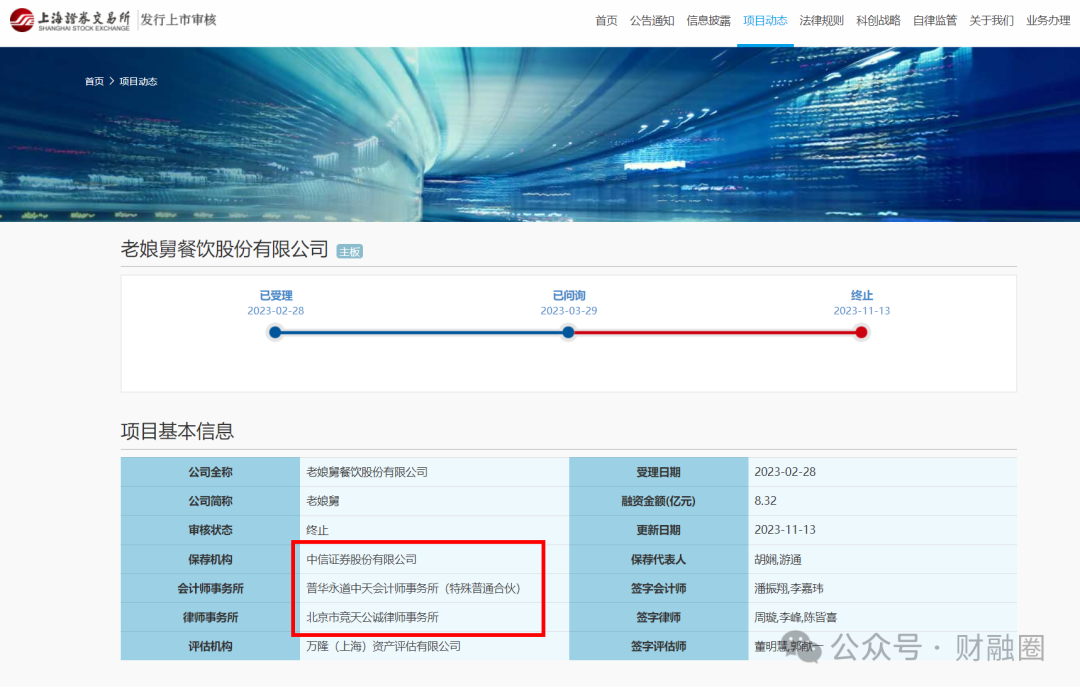Click the 律师事务所 label cell
This screenshot has width=1080, height=691.
click(x=210, y=617)
